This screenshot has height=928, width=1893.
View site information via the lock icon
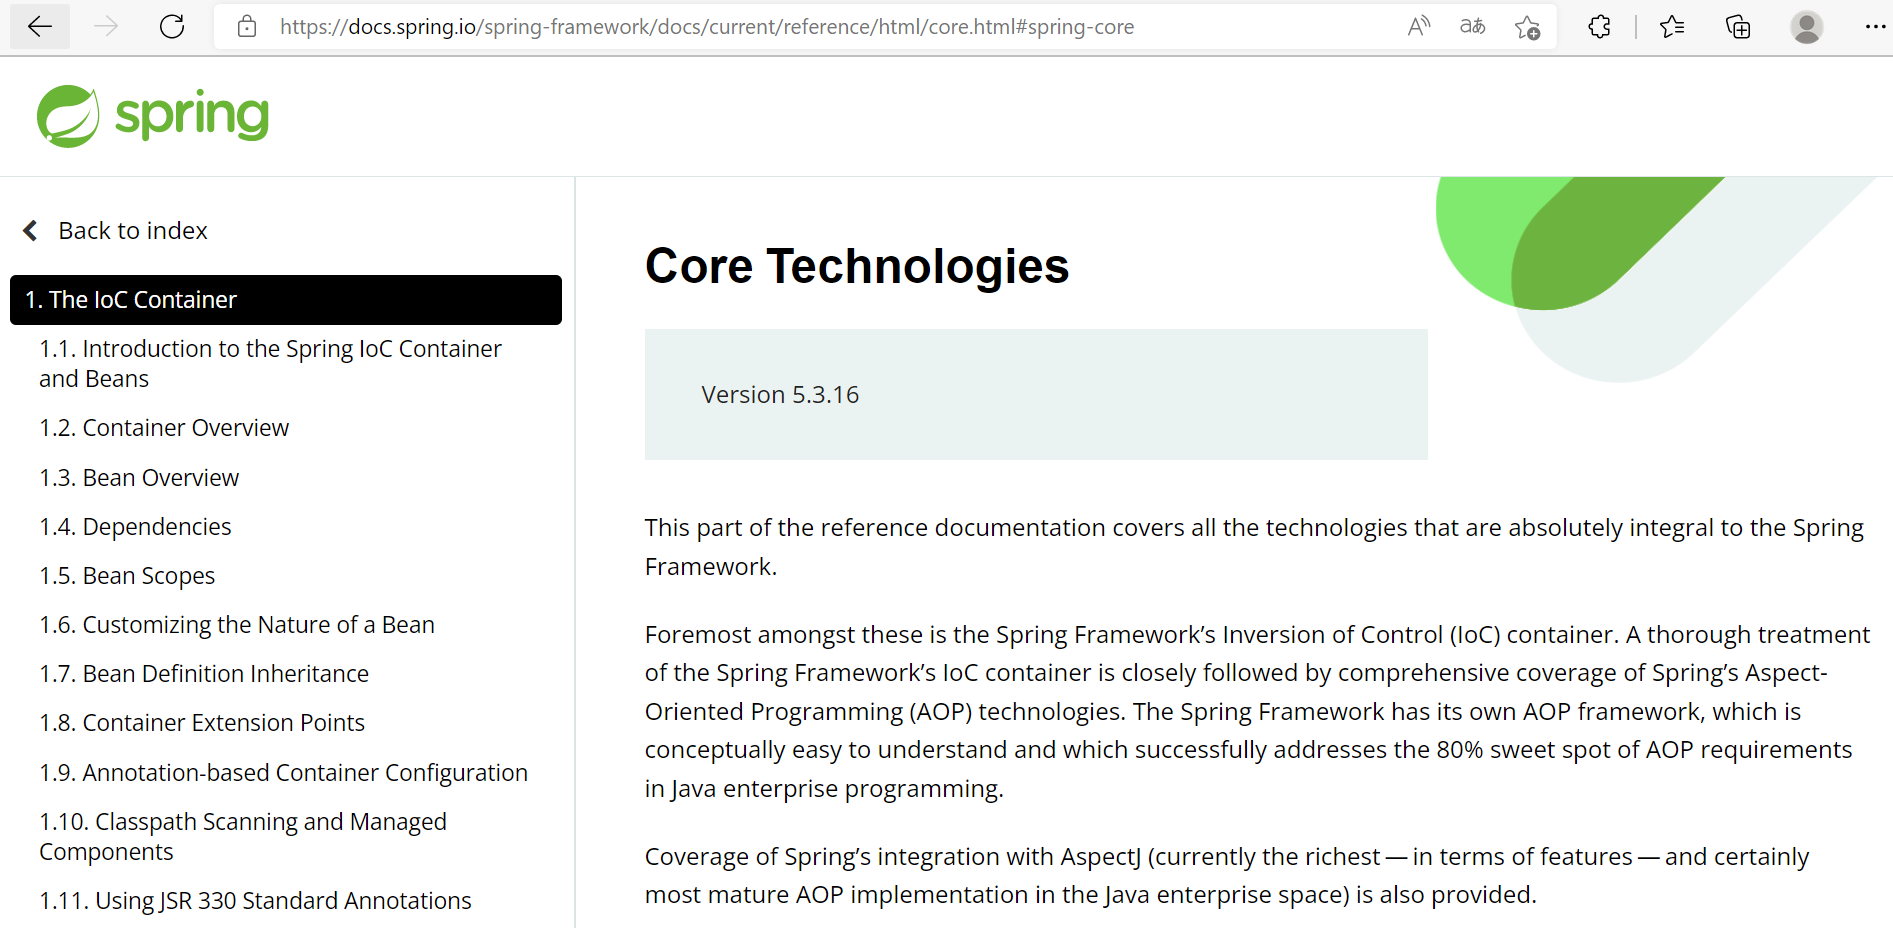coord(246,27)
